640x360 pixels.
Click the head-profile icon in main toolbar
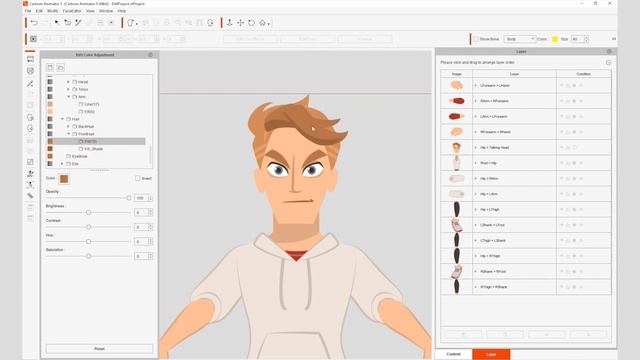click(210, 23)
